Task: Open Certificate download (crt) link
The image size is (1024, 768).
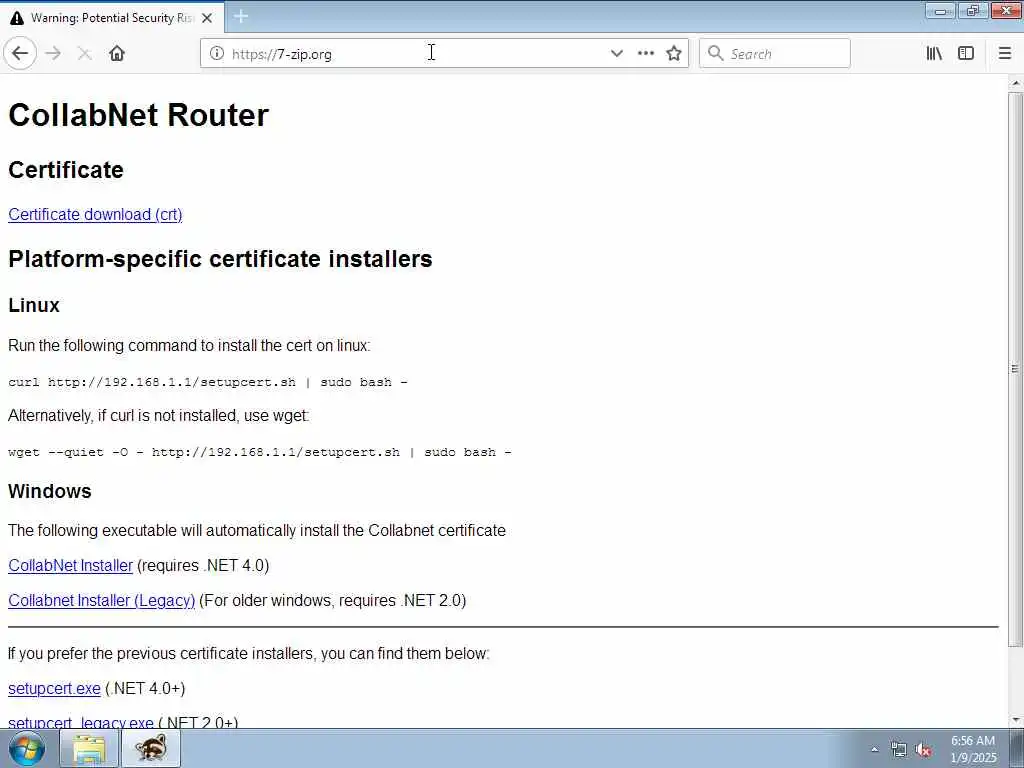Action: coord(95,214)
